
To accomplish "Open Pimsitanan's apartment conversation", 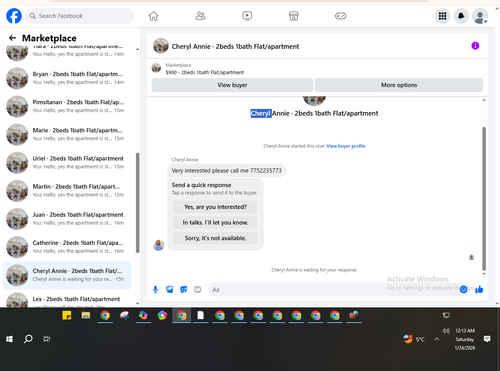I will coord(68,106).
